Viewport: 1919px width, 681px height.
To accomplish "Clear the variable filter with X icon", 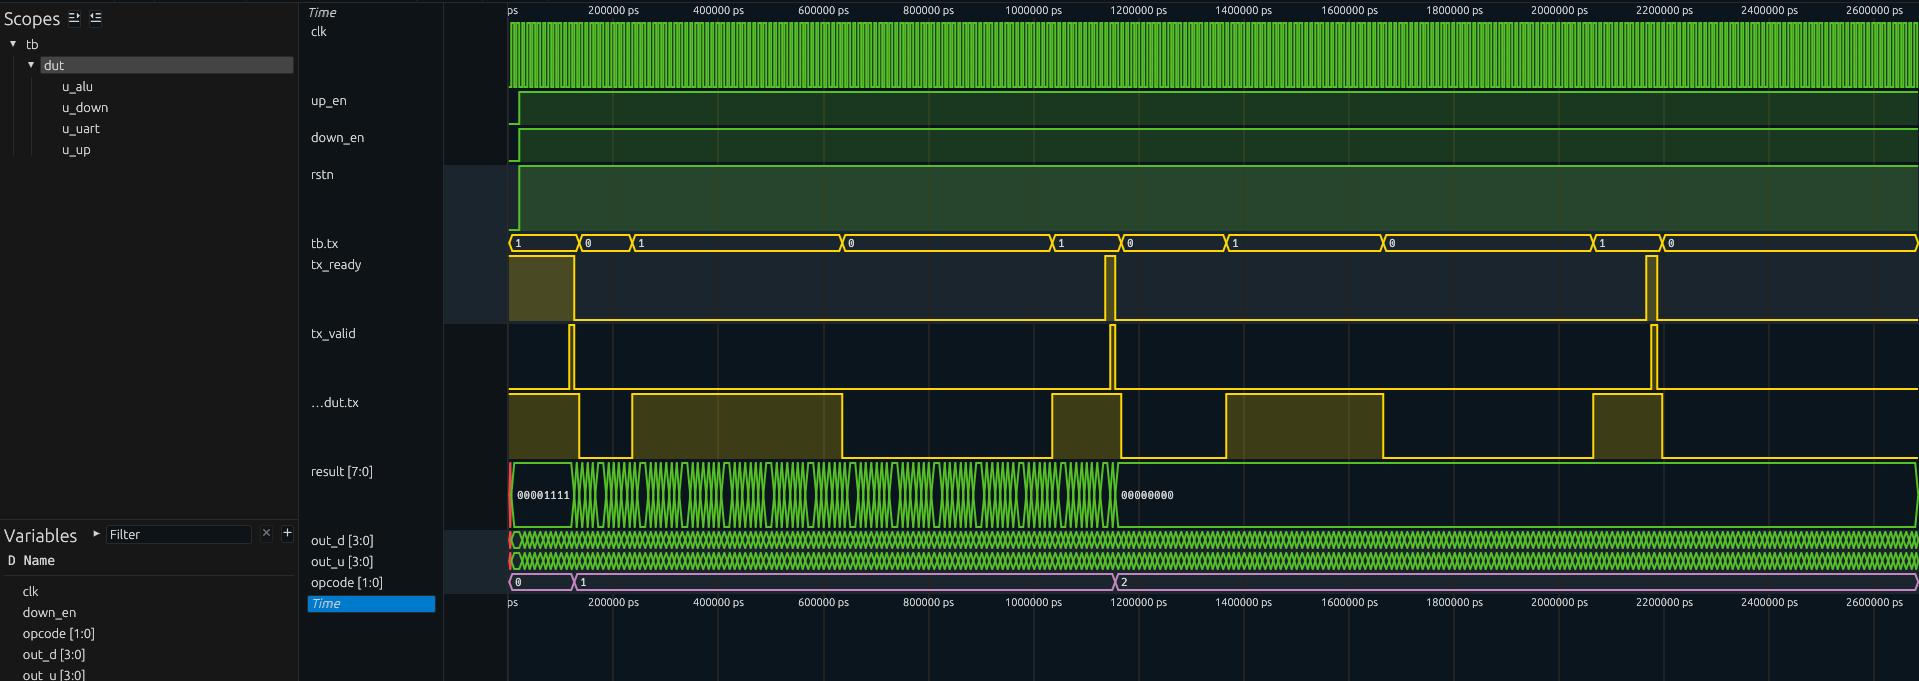I will pyautogui.click(x=266, y=533).
